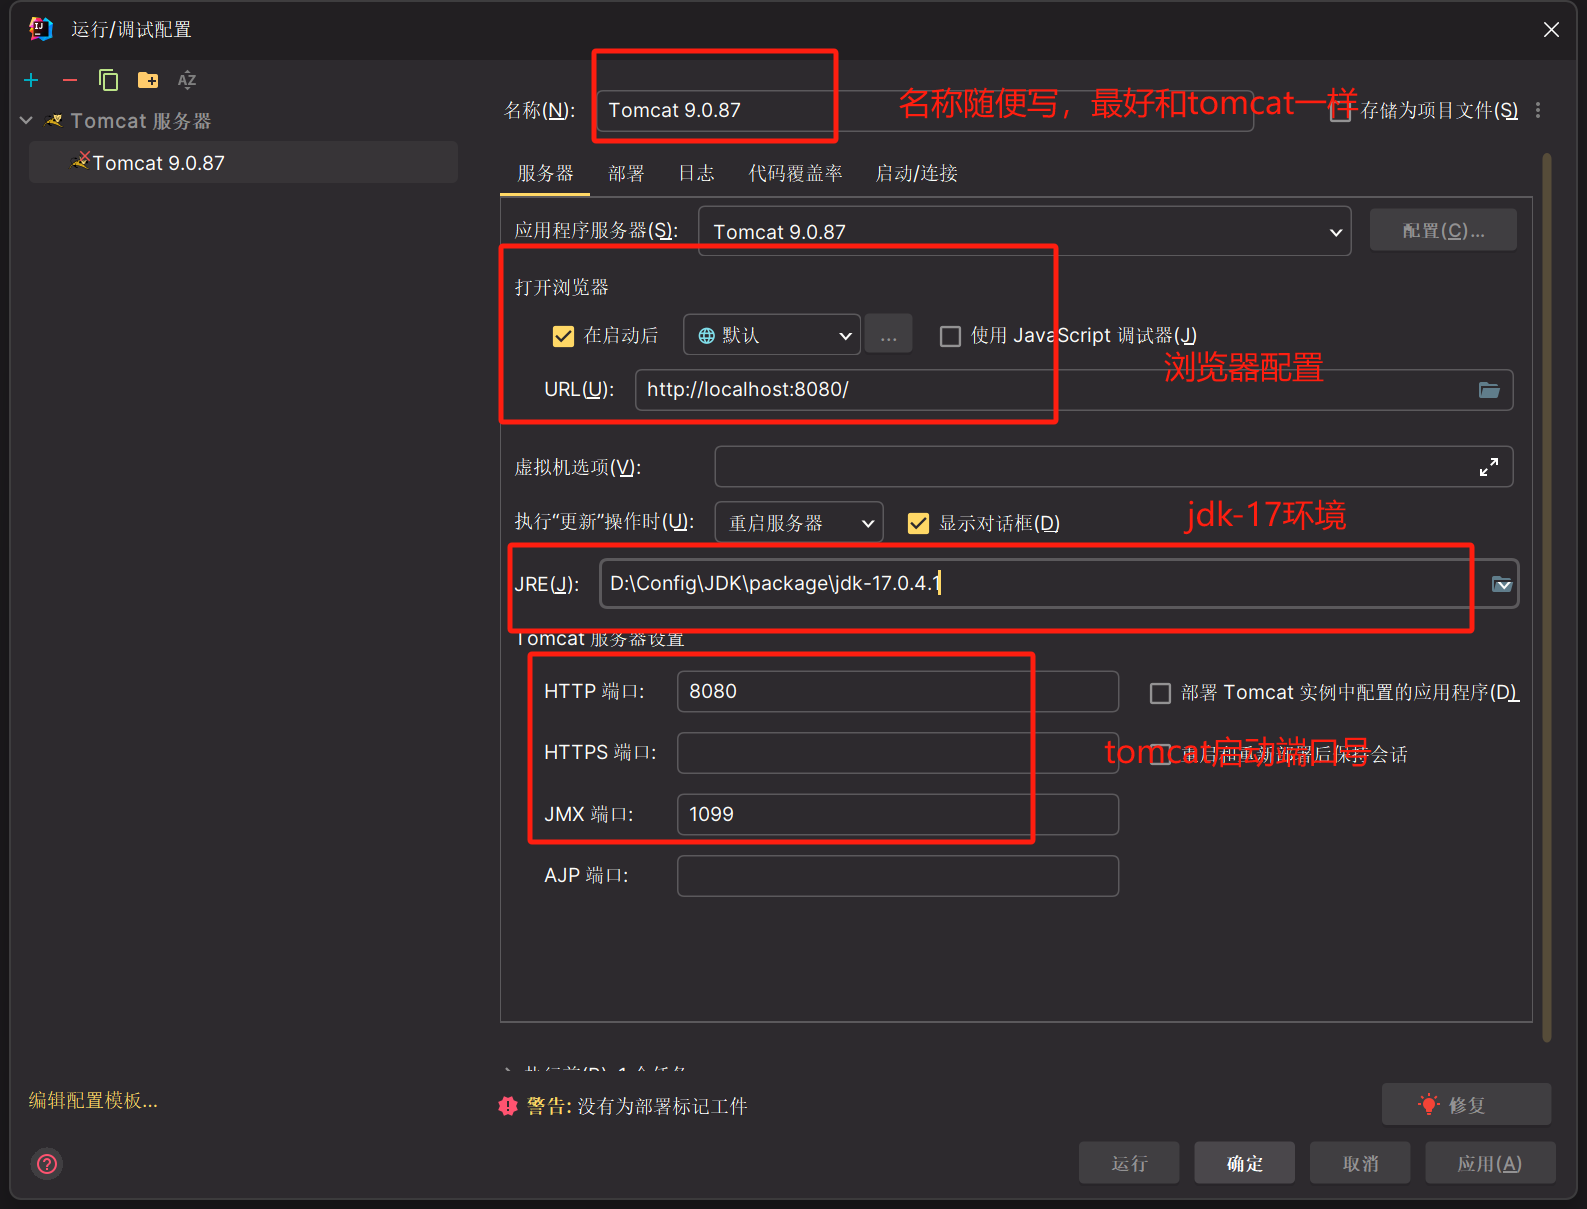Open the application server dropdown
Image resolution: width=1587 pixels, height=1209 pixels.
(1025, 231)
